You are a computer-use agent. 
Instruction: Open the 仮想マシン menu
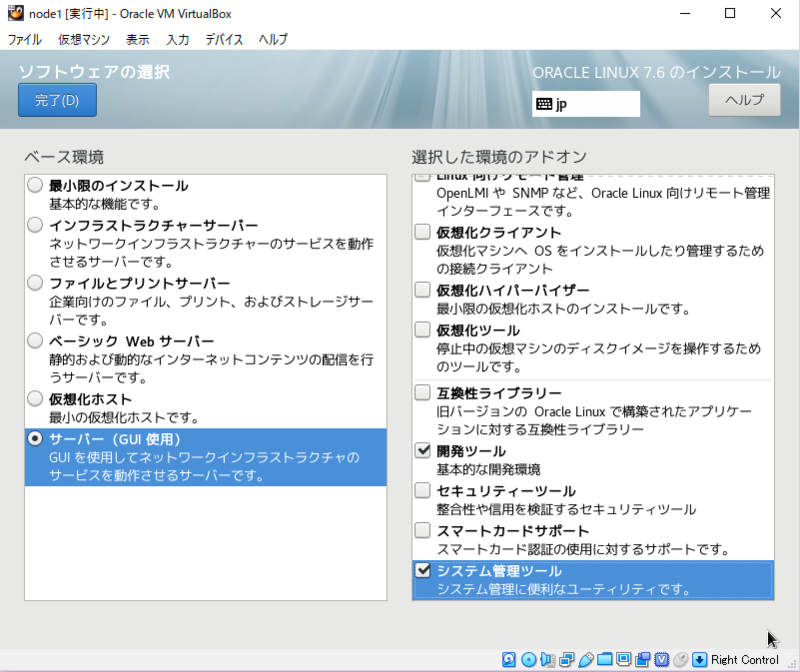click(84, 39)
